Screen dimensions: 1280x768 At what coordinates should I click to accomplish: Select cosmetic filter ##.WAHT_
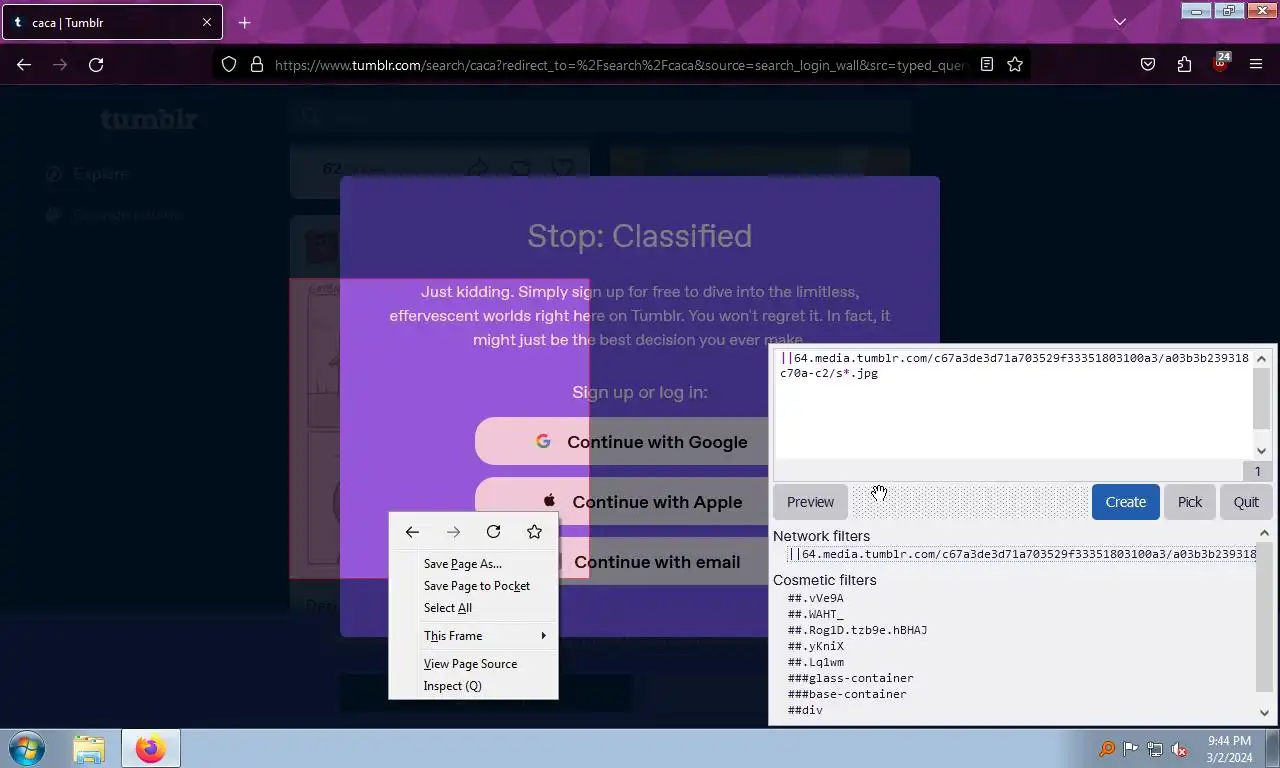(815, 614)
